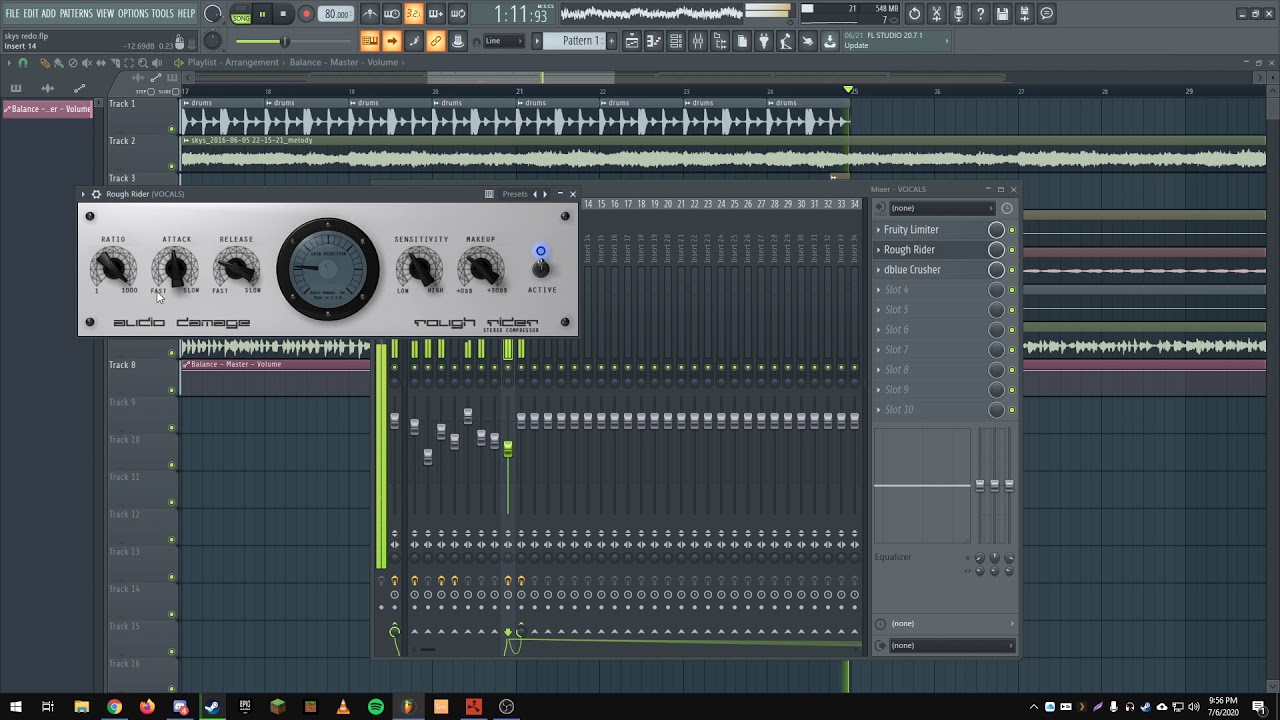Expand the Rough Rider slot arrow
Image resolution: width=1280 pixels, height=720 pixels.
point(879,250)
